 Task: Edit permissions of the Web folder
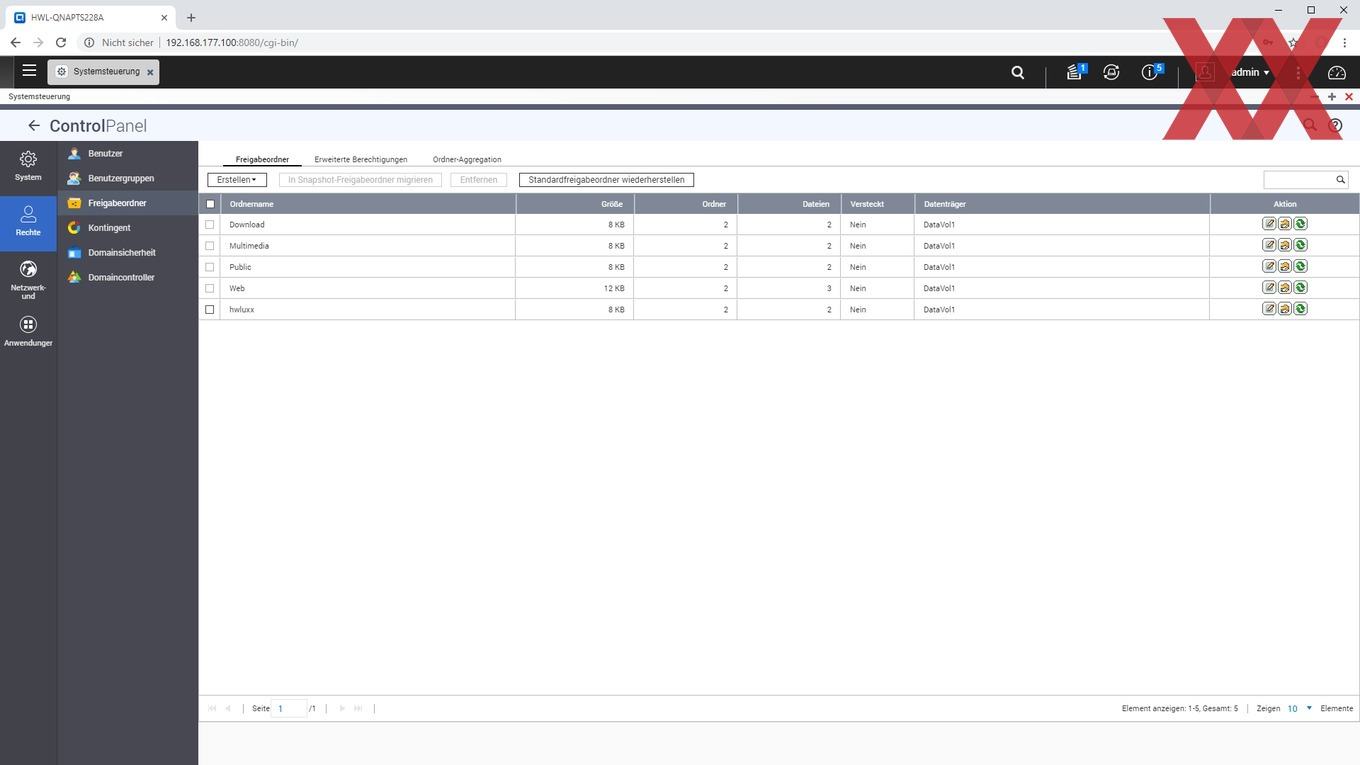point(1285,287)
